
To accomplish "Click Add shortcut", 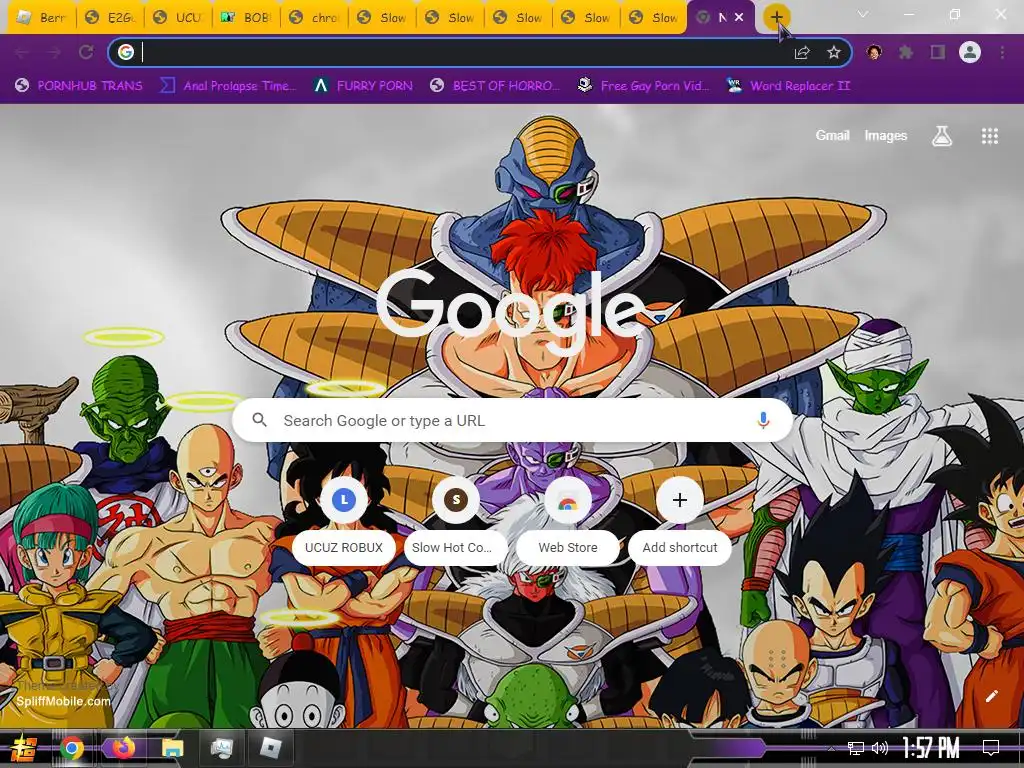I will point(680,520).
